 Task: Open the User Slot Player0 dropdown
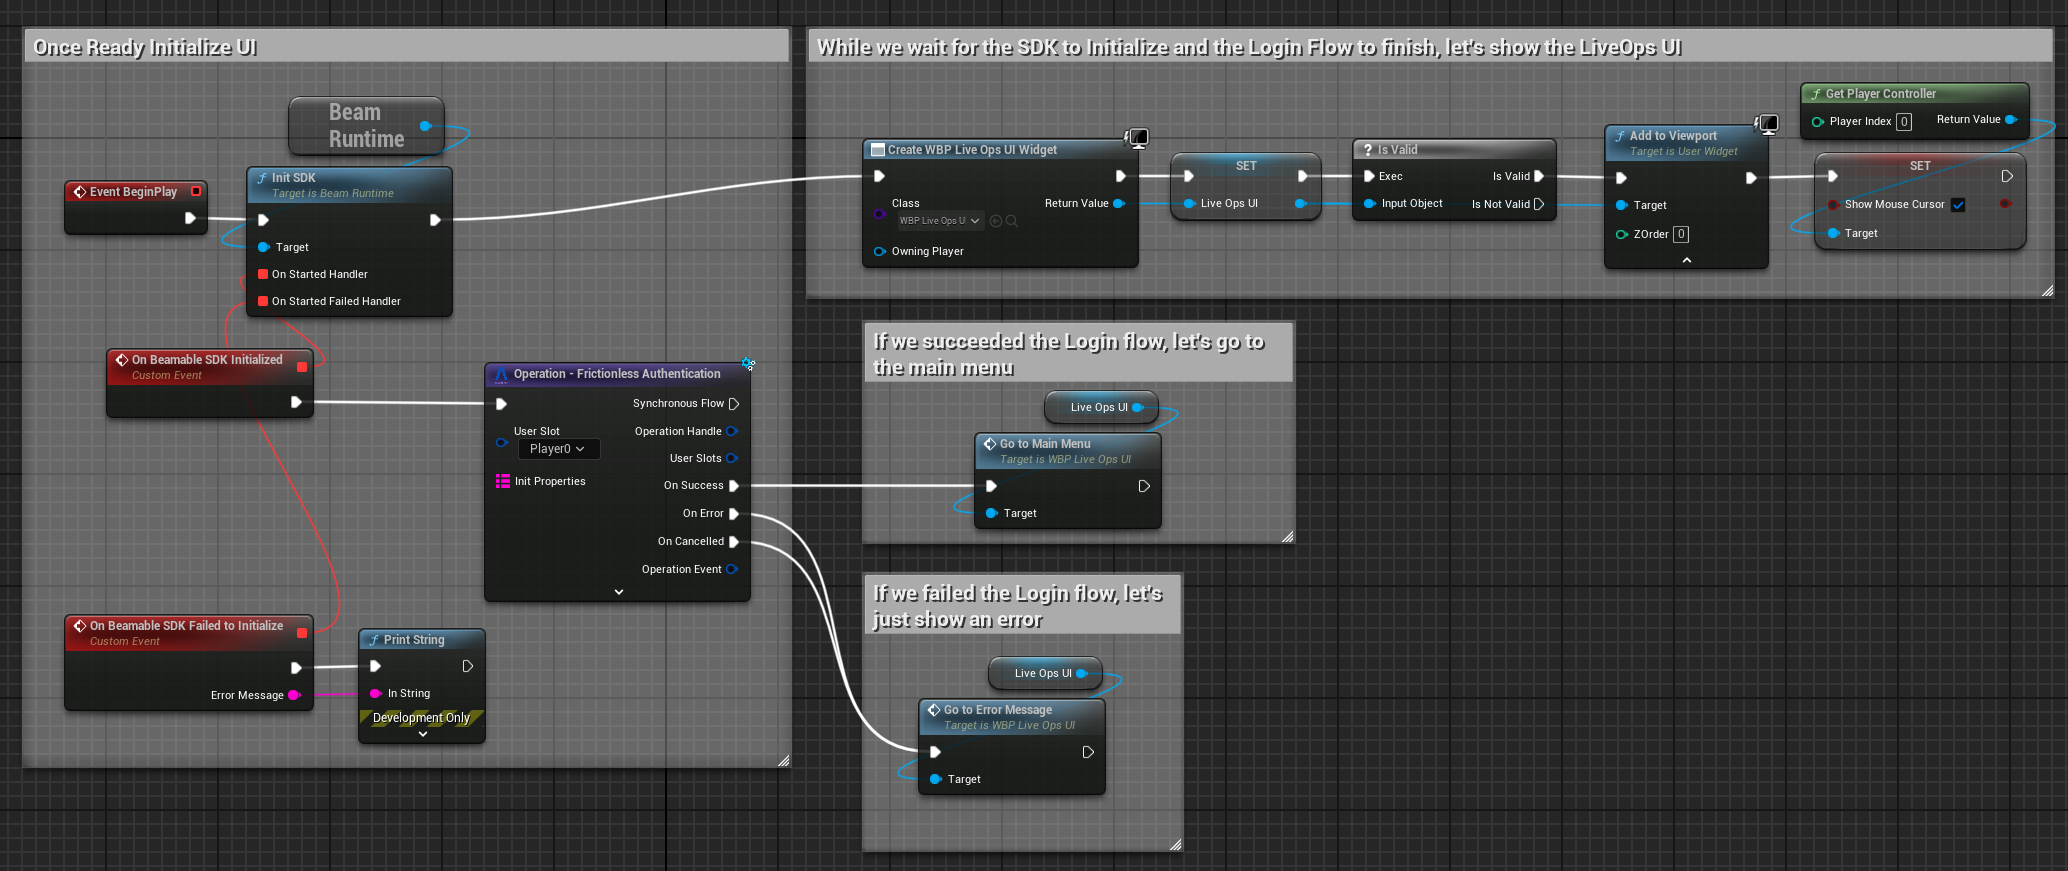click(x=558, y=449)
